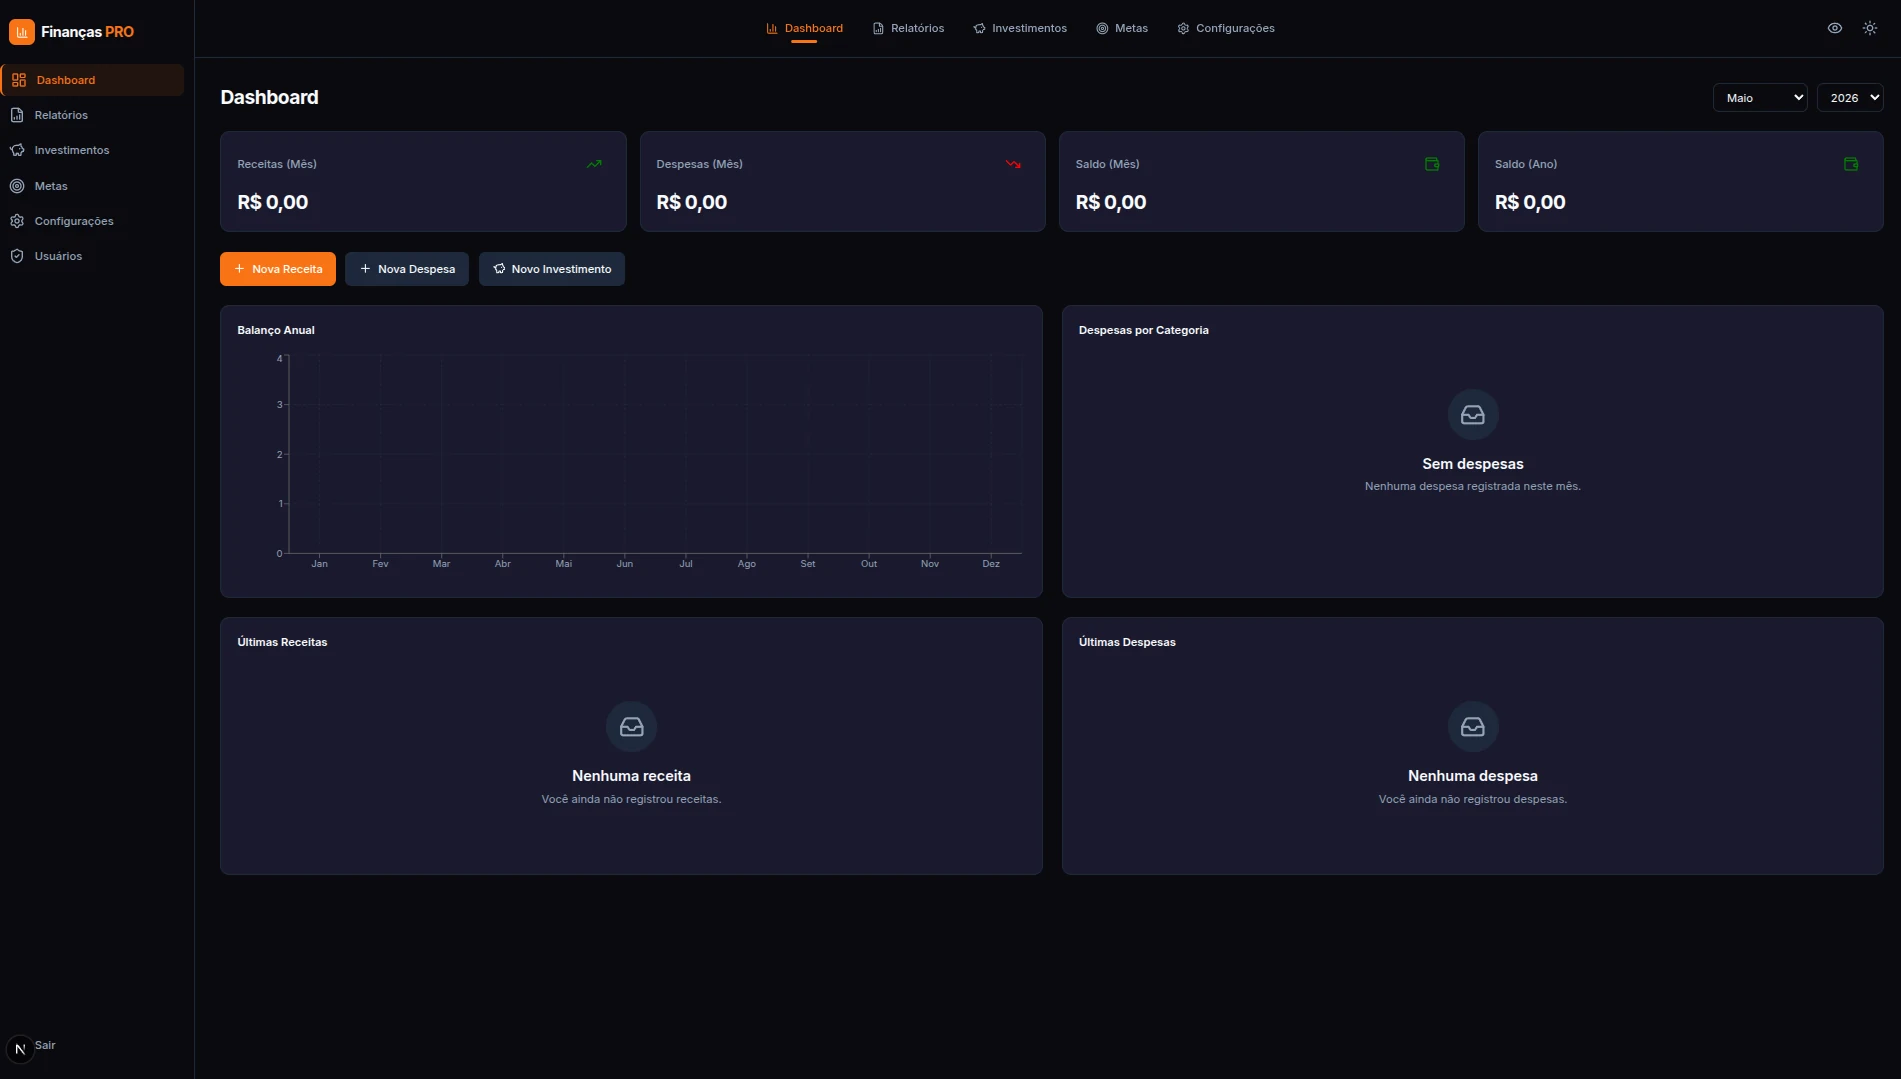Click the Jun label on chart axis
The image size is (1901, 1079).
coord(625,564)
